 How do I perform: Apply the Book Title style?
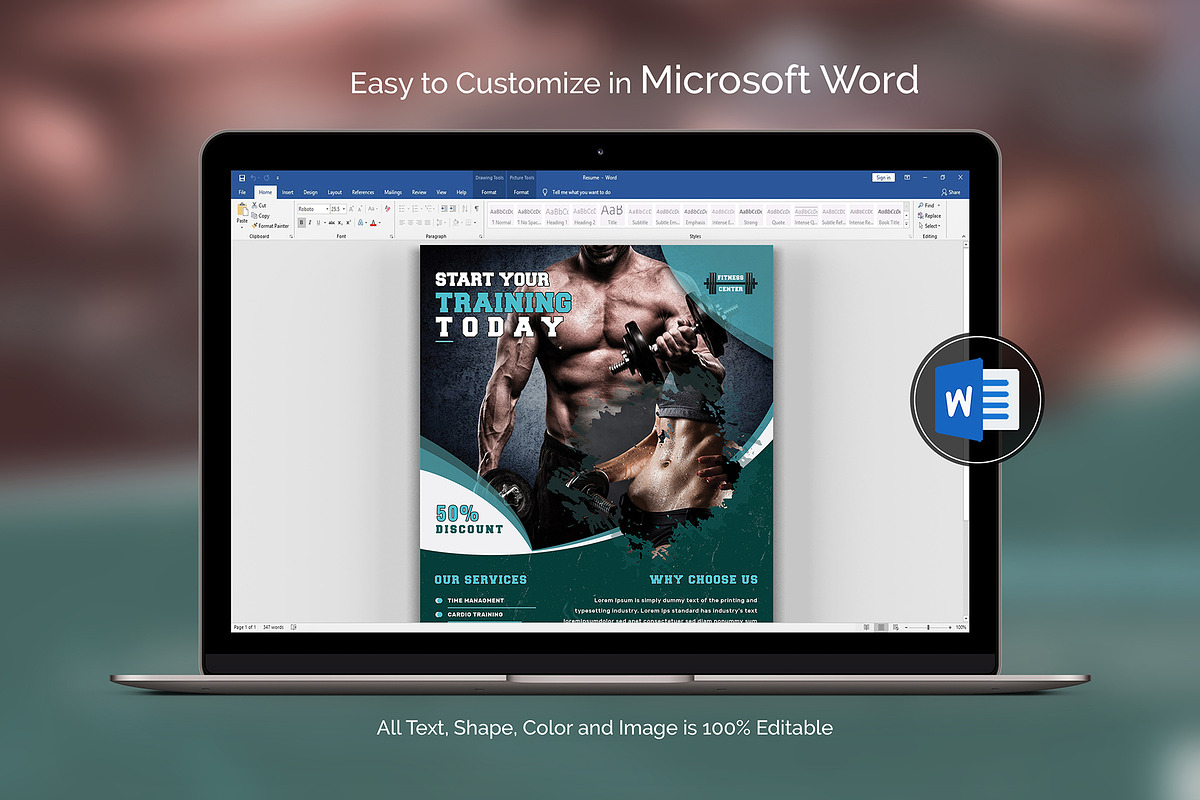pos(889,216)
